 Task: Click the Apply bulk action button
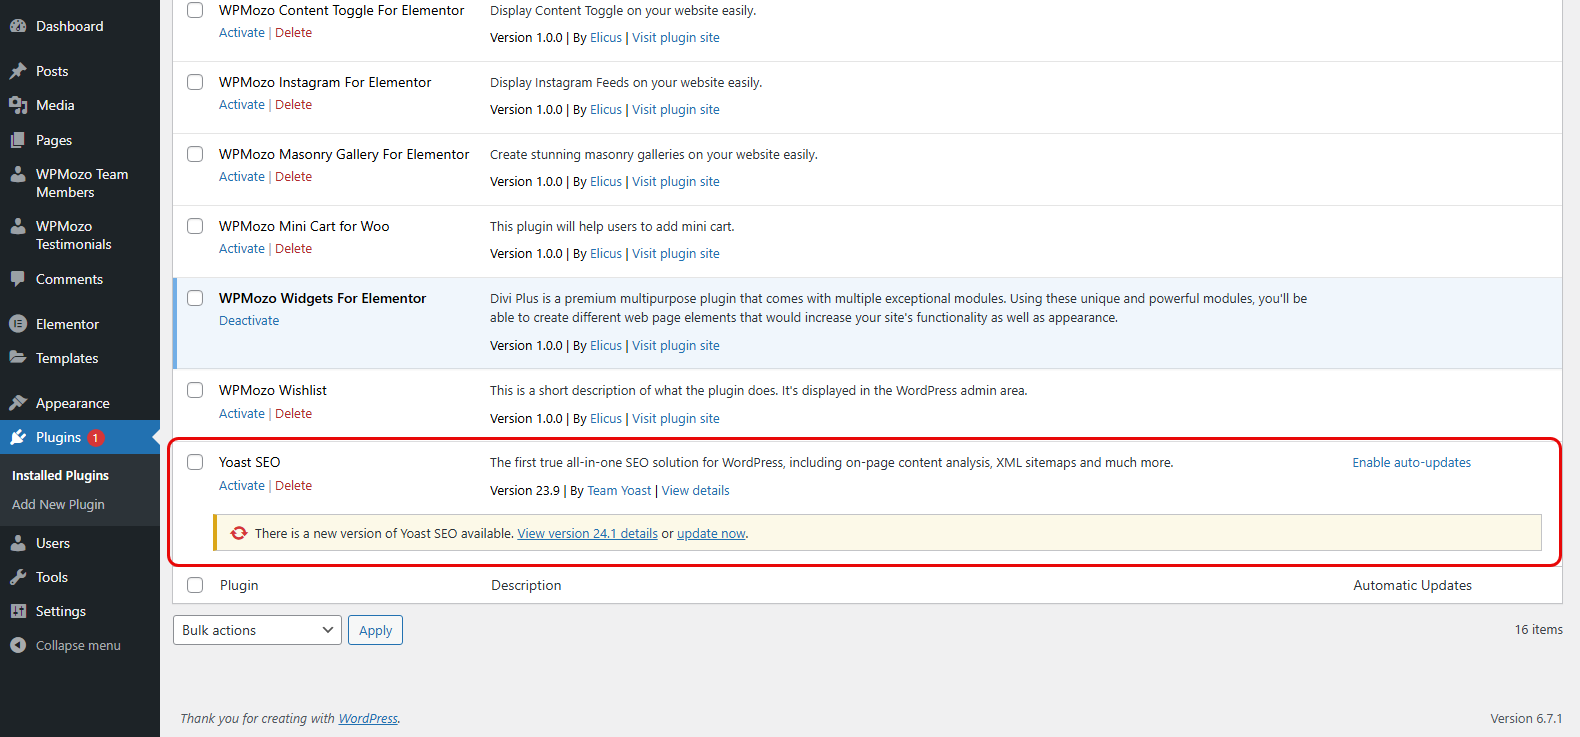[x=375, y=630]
